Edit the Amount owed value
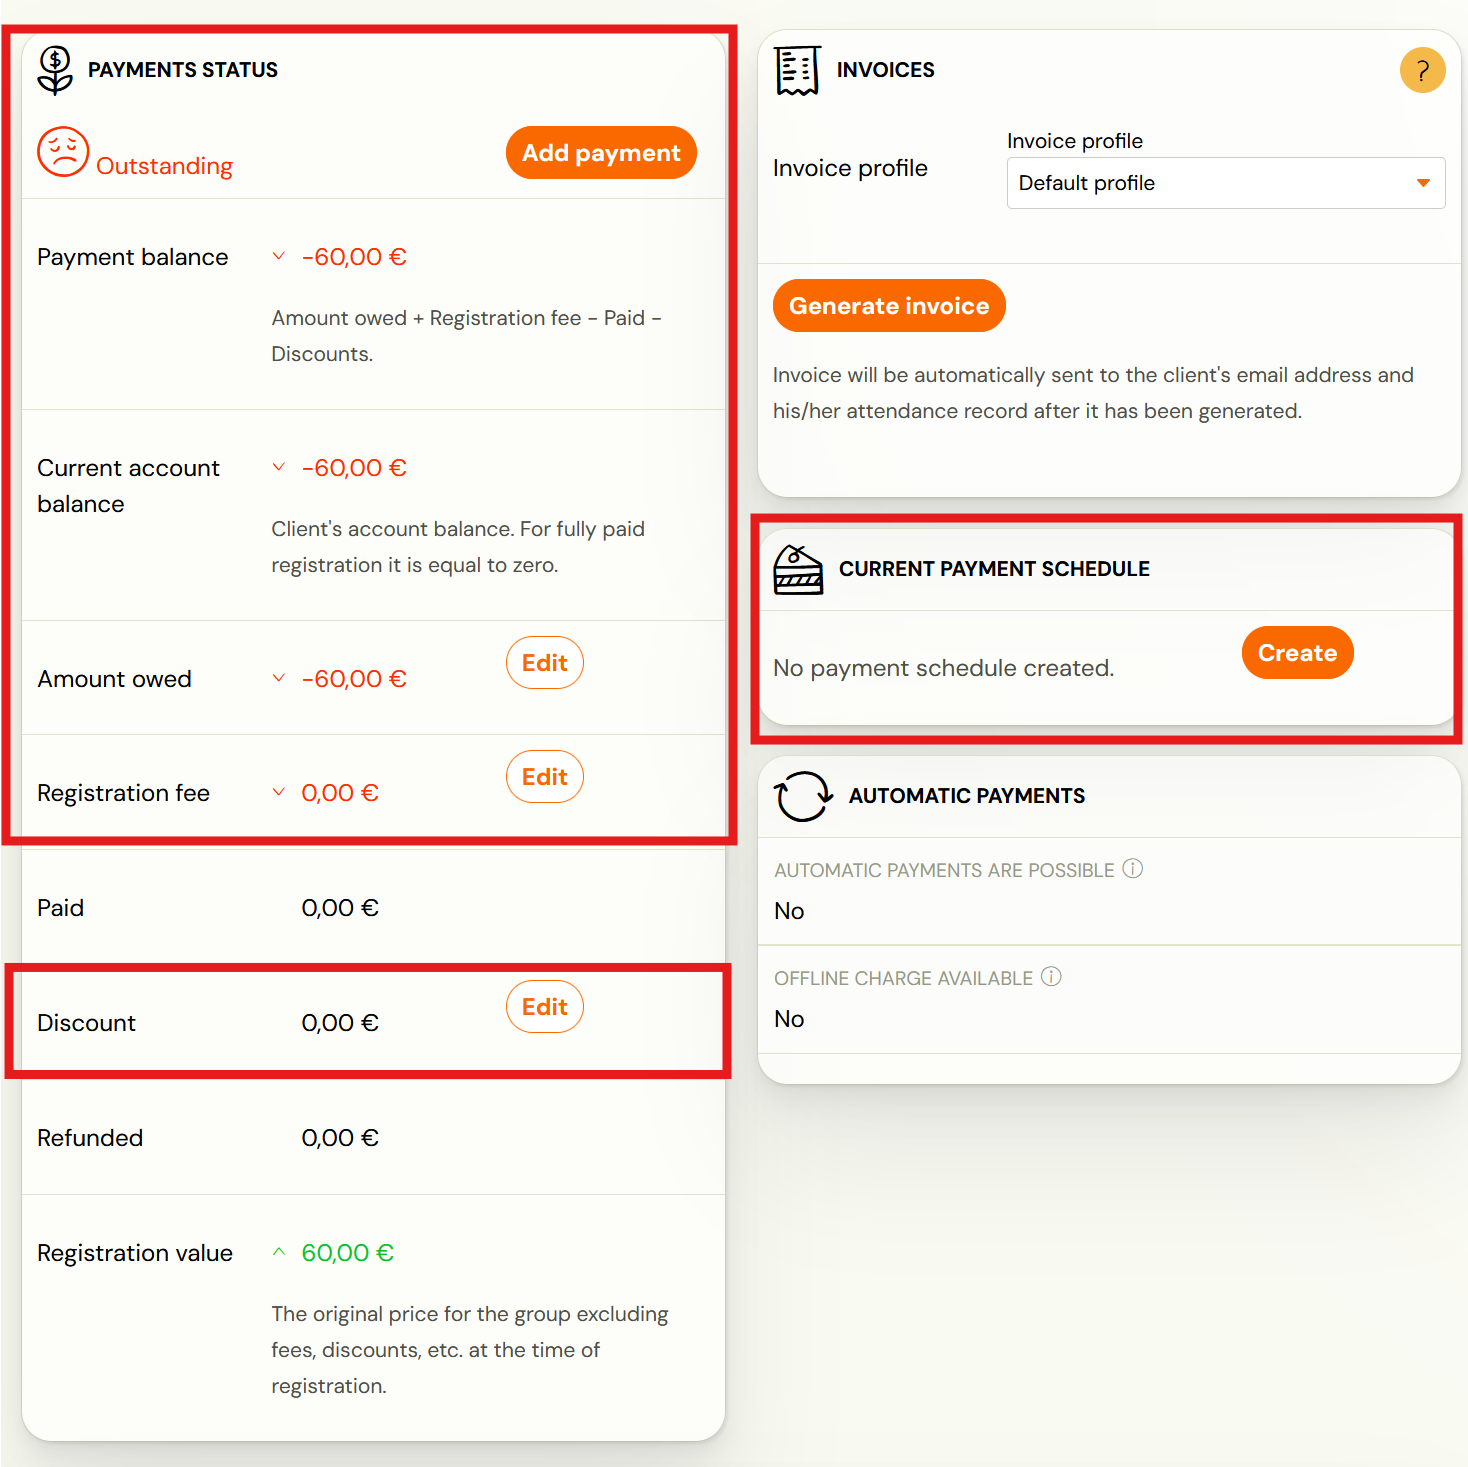This screenshot has height=1467, width=1468. (x=544, y=663)
